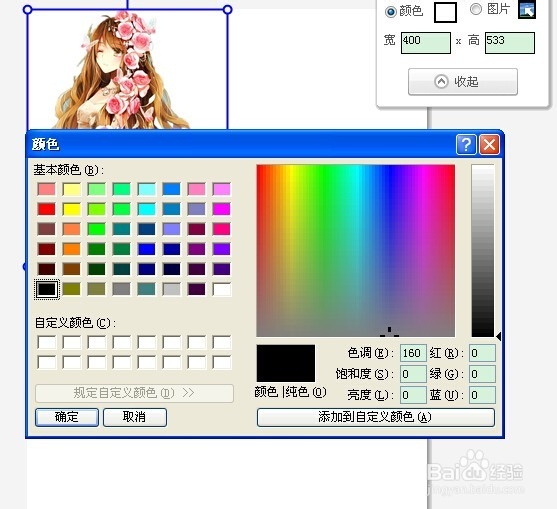Pick the olive basic color swatch
The image size is (557, 509).
71,289
